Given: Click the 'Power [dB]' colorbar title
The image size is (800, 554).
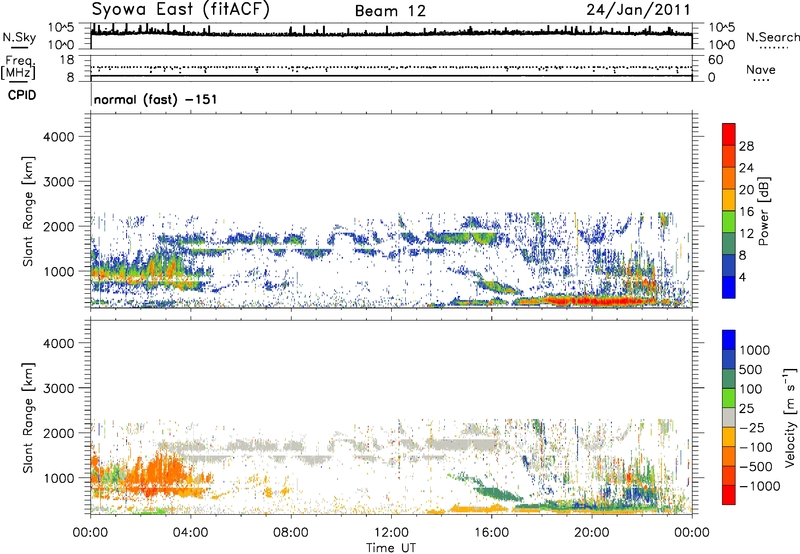Looking at the screenshot, I should point(763,211).
